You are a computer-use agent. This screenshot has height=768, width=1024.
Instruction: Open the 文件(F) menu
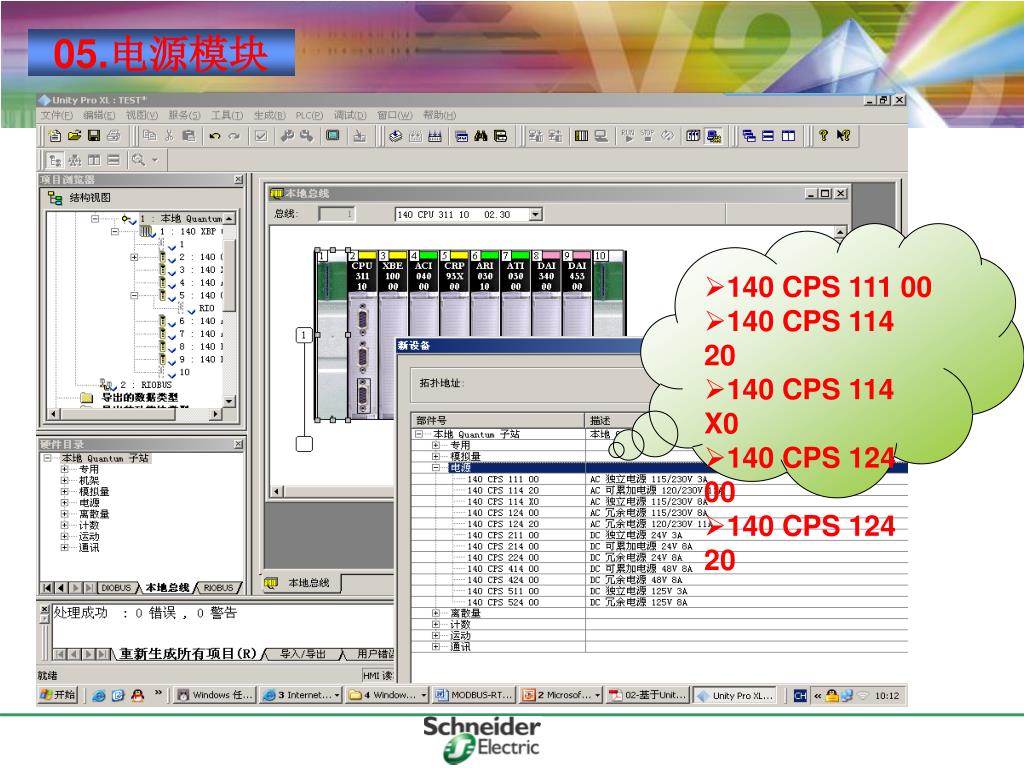click(57, 115)
